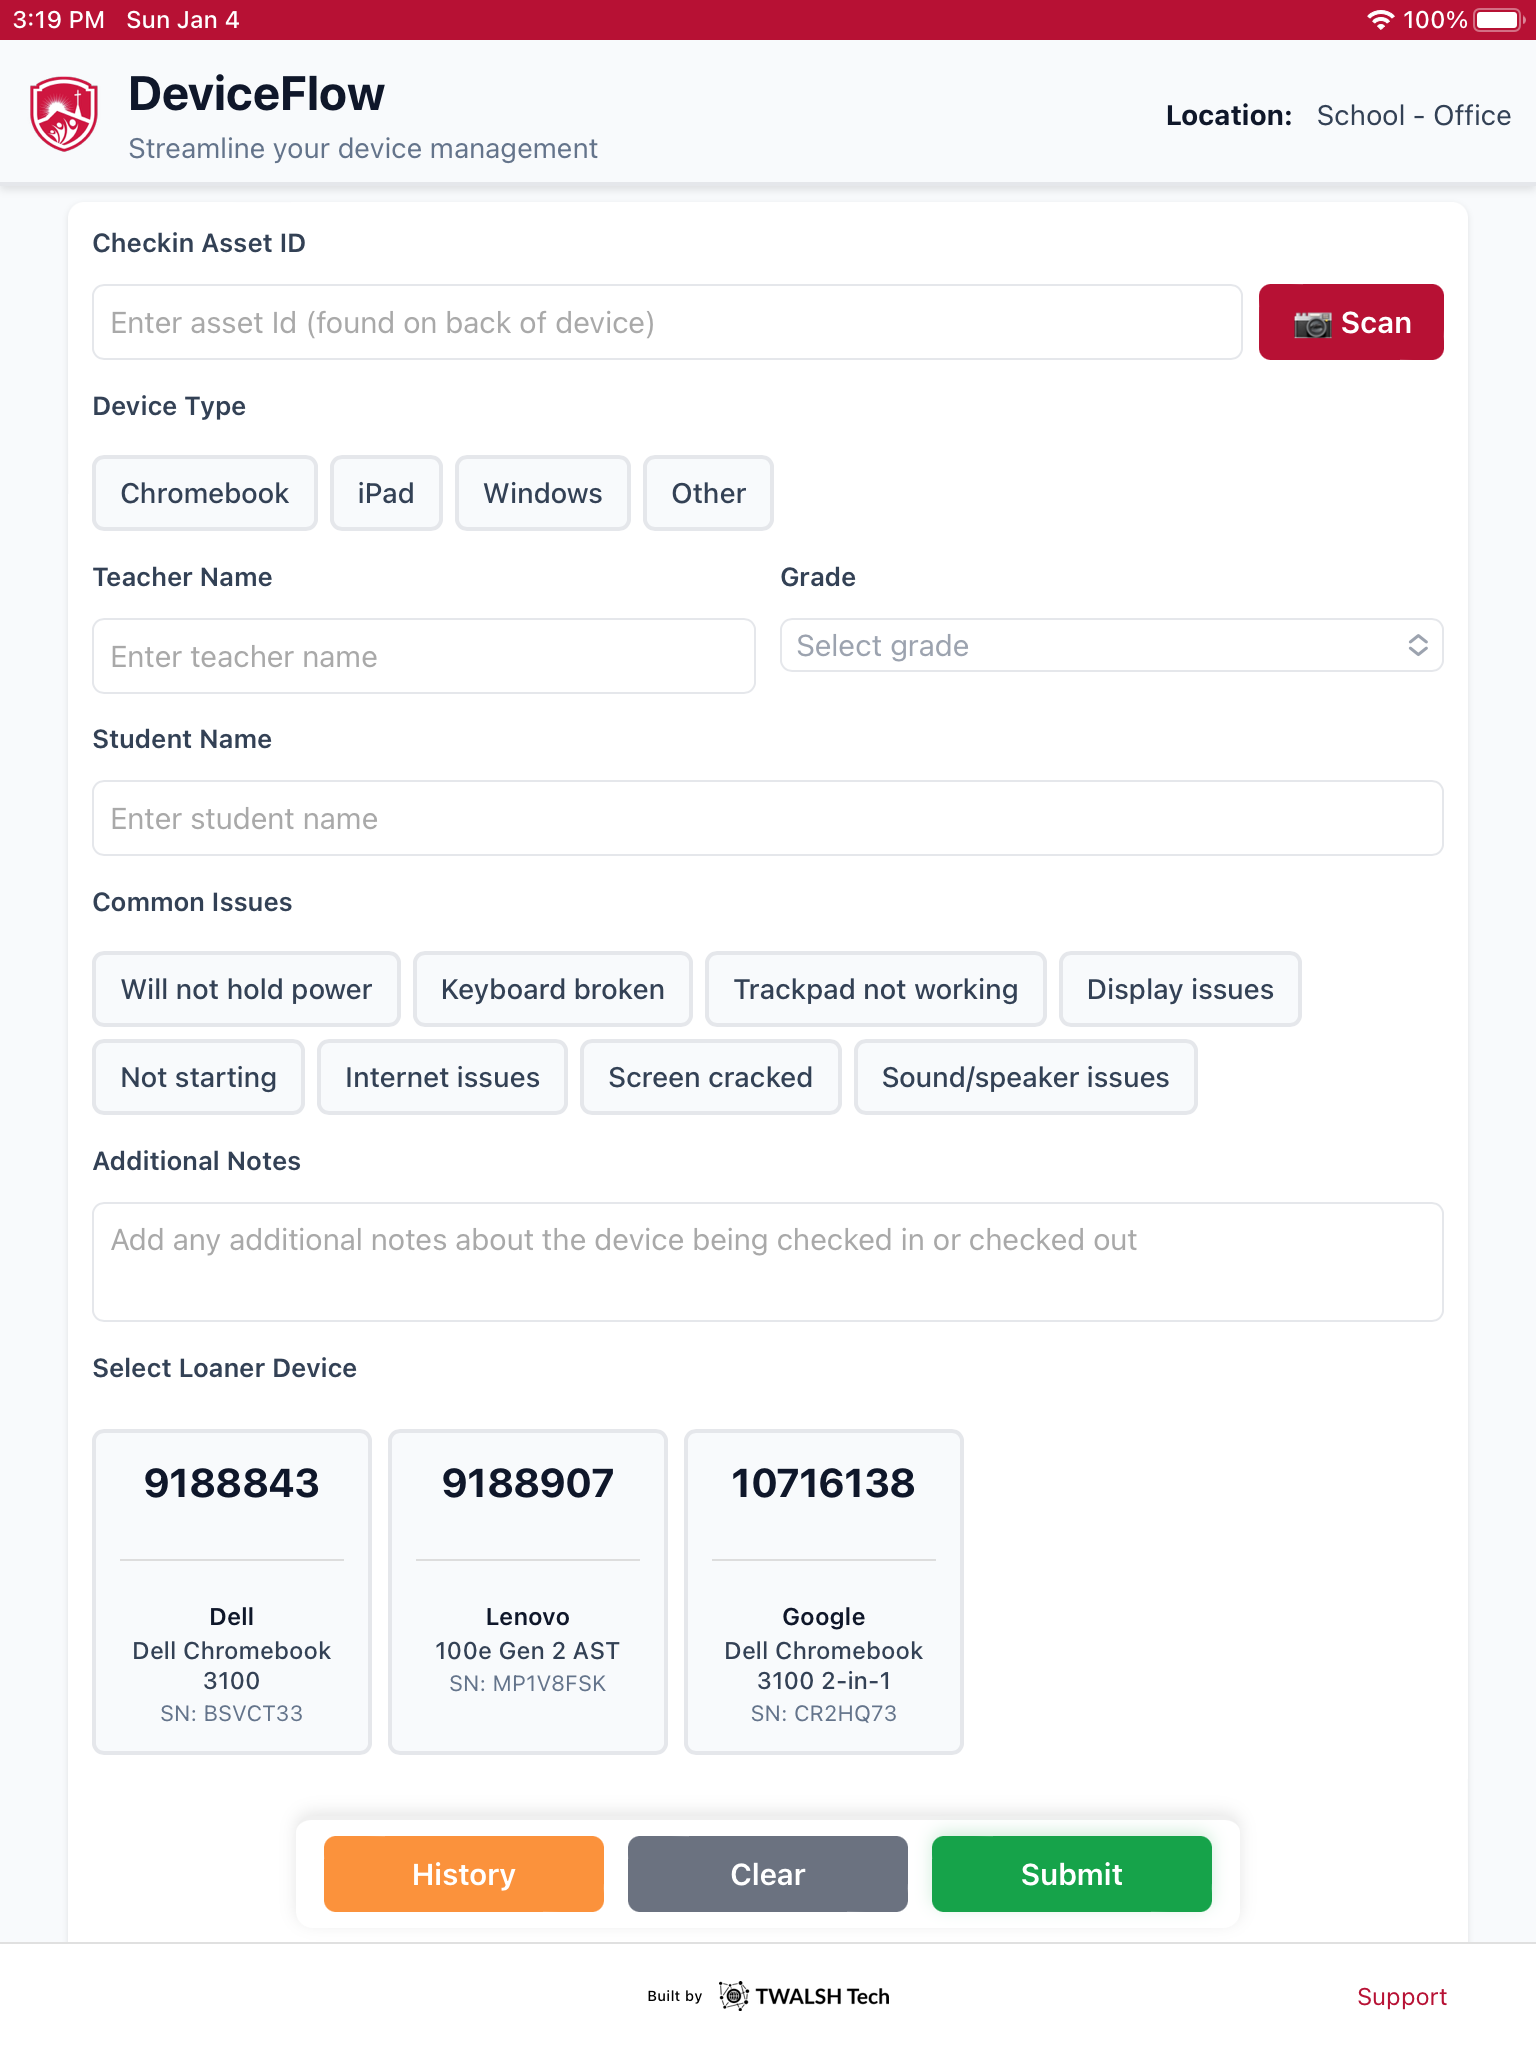Select the iPad device type
The height and width of the screenshot is (2048, 1536).
point(386,492)
